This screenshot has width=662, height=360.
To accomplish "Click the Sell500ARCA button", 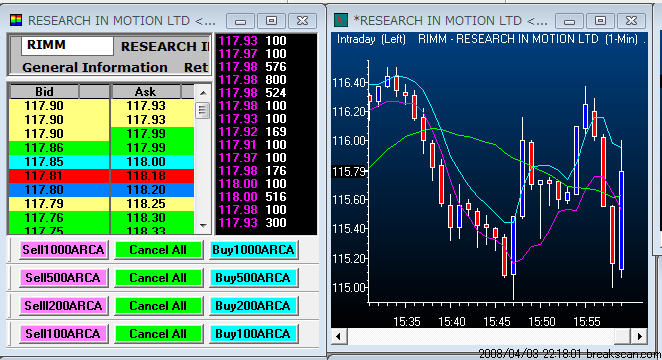I will [63, 278].
